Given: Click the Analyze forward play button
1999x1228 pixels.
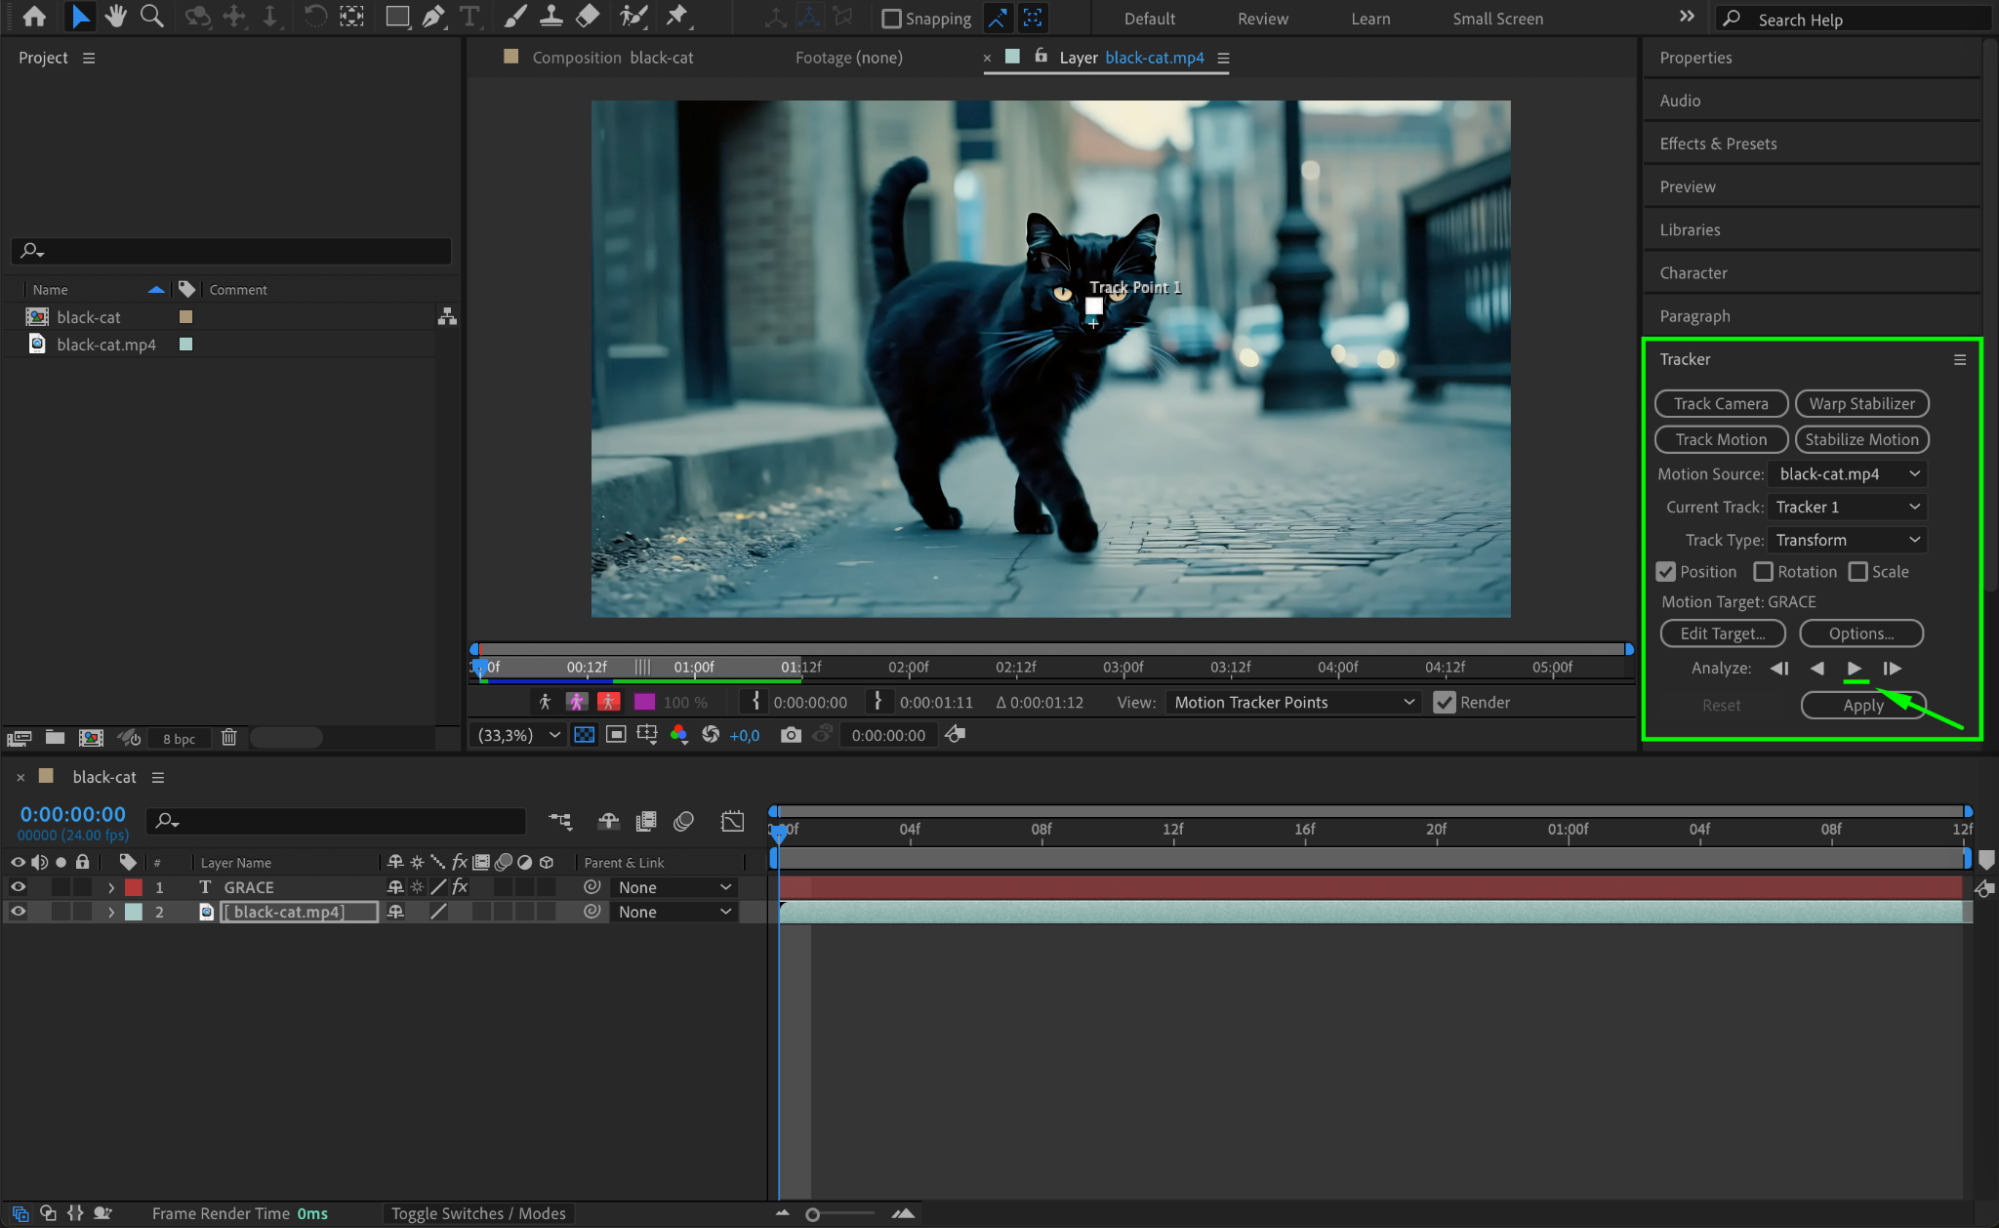Looking at the screenshot, I should click(1854, 668).
